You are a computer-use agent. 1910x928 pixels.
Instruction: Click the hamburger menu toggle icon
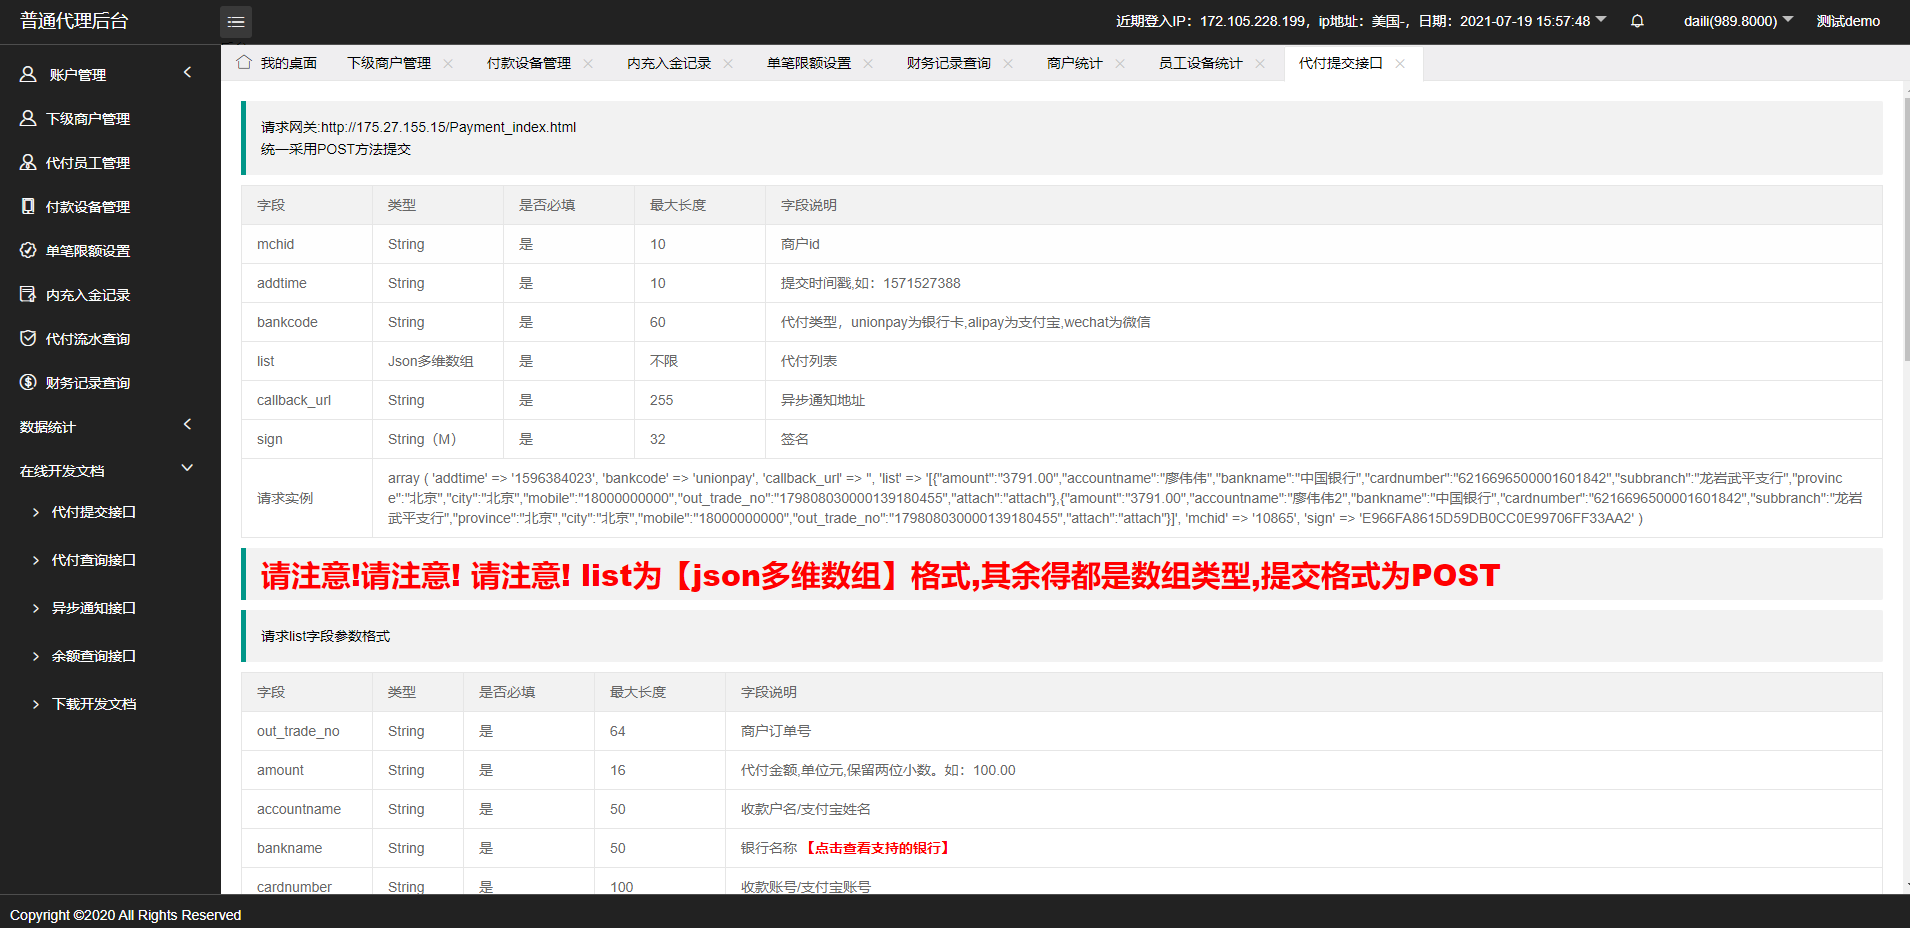tap(236, 21)
